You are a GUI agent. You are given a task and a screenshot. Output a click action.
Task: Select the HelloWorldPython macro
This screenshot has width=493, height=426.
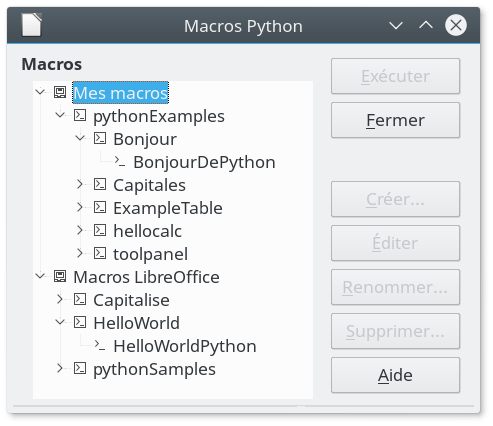coord(185,346)
